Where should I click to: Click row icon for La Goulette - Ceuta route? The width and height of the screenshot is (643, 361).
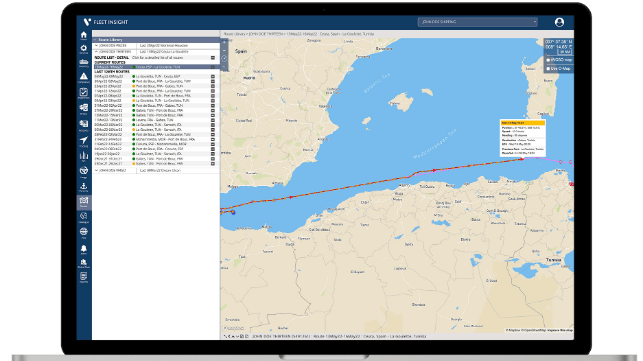[x=213, y=76]
